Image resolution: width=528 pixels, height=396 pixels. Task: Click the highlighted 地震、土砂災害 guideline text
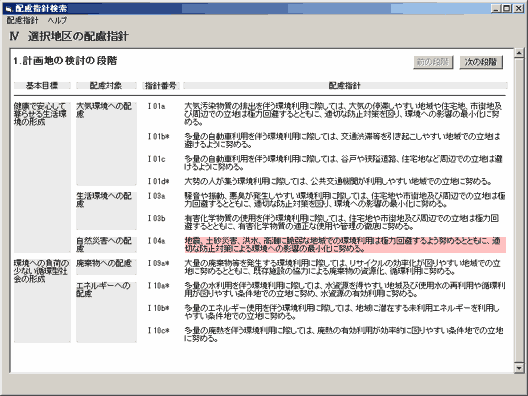[x=345, y=245]
